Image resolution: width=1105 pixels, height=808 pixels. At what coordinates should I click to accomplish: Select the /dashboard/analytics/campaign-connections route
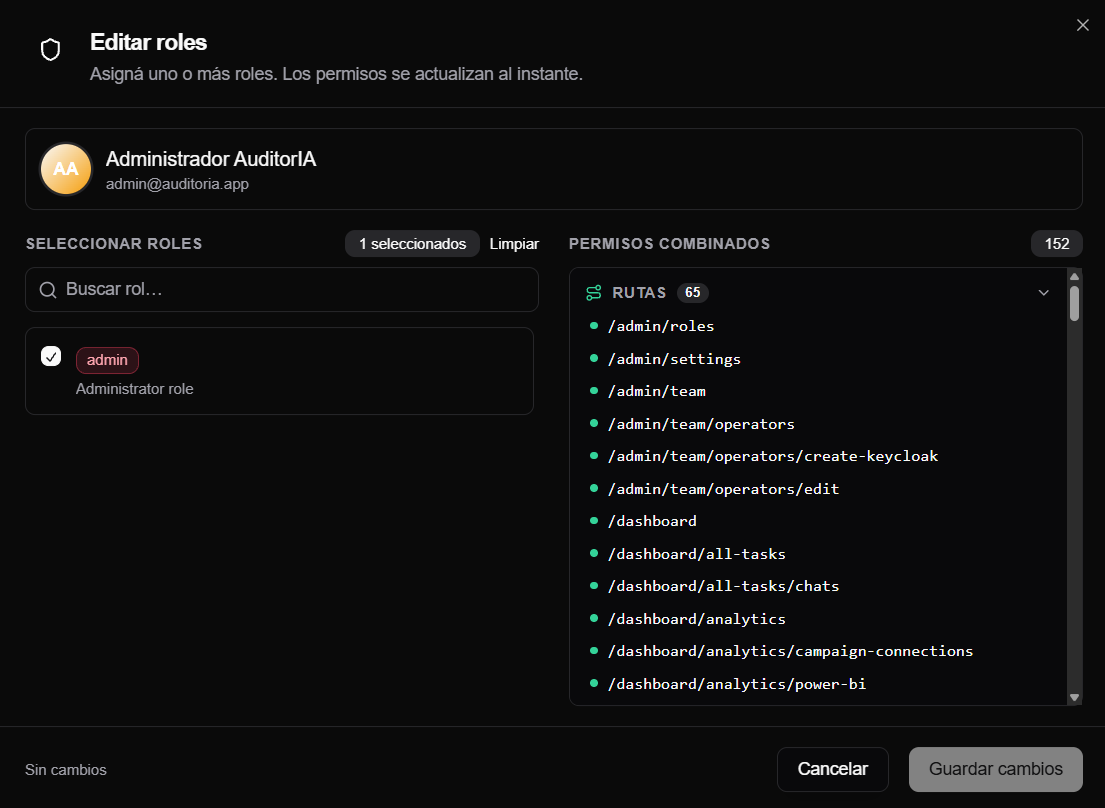pyautogui.click(x=790, y=652)
